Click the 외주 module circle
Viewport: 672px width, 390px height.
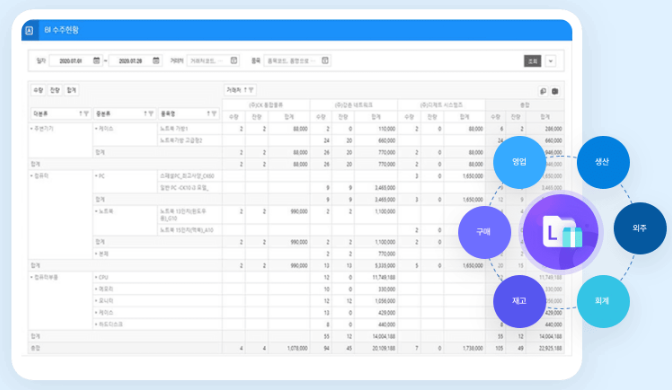[640, 228]
